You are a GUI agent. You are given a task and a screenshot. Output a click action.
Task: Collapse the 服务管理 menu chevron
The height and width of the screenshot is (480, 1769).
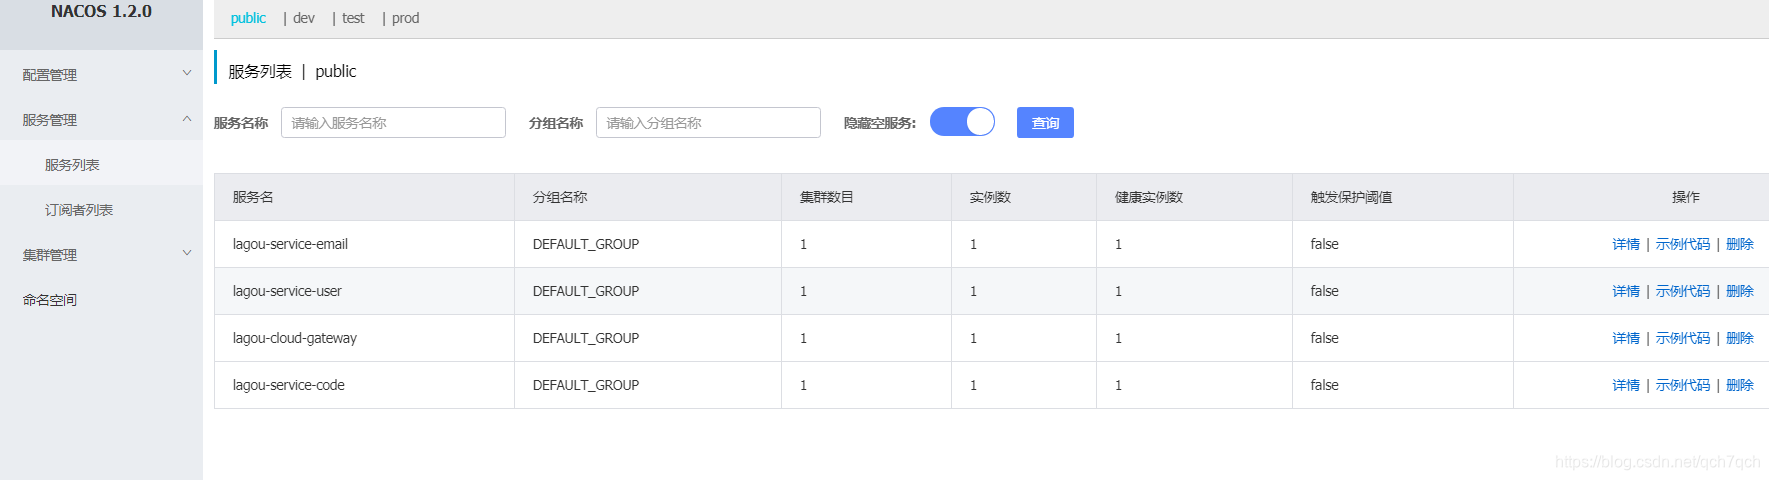pos(186,118)
